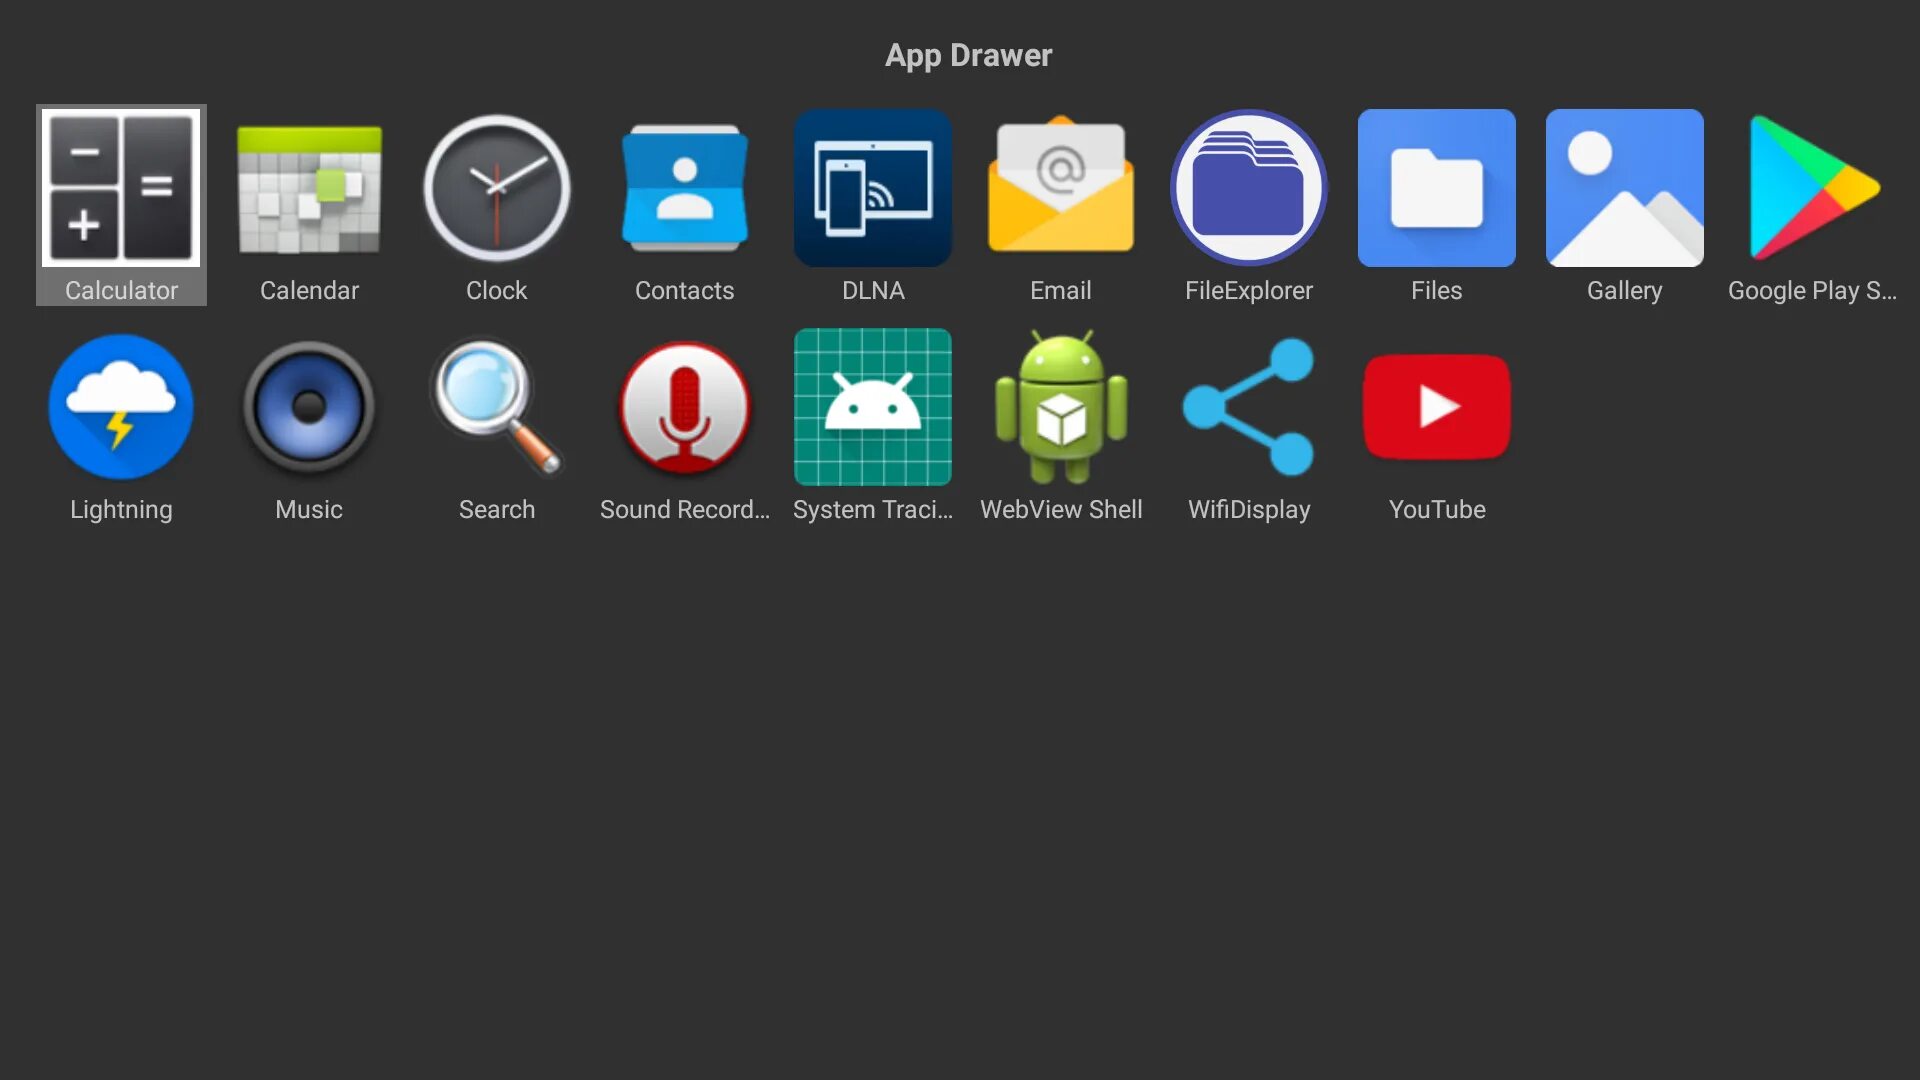The width and height of the screenshot is (1920, 1080).
Task: Open the System Tracing app
Action: 873,407
